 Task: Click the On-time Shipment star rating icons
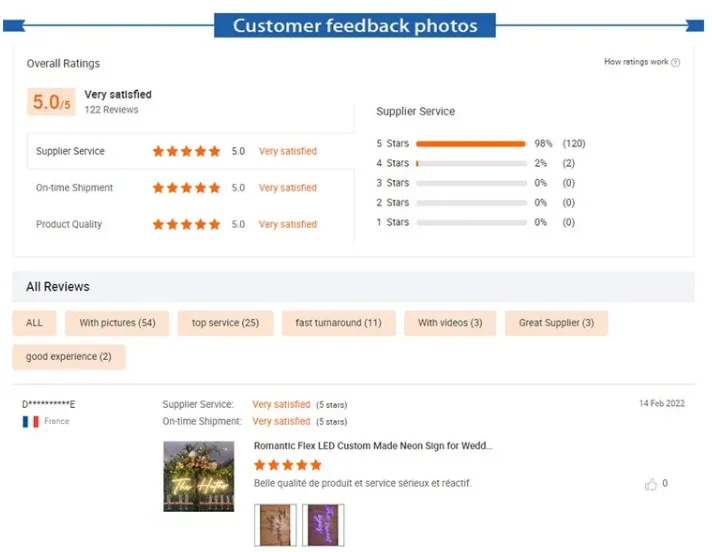[x=187, y=188]
